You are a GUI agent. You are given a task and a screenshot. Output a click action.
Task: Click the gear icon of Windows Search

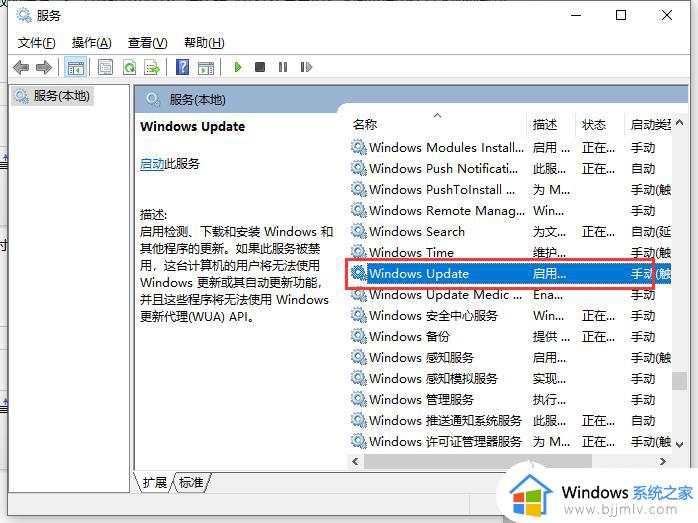[x=358, y=231]
